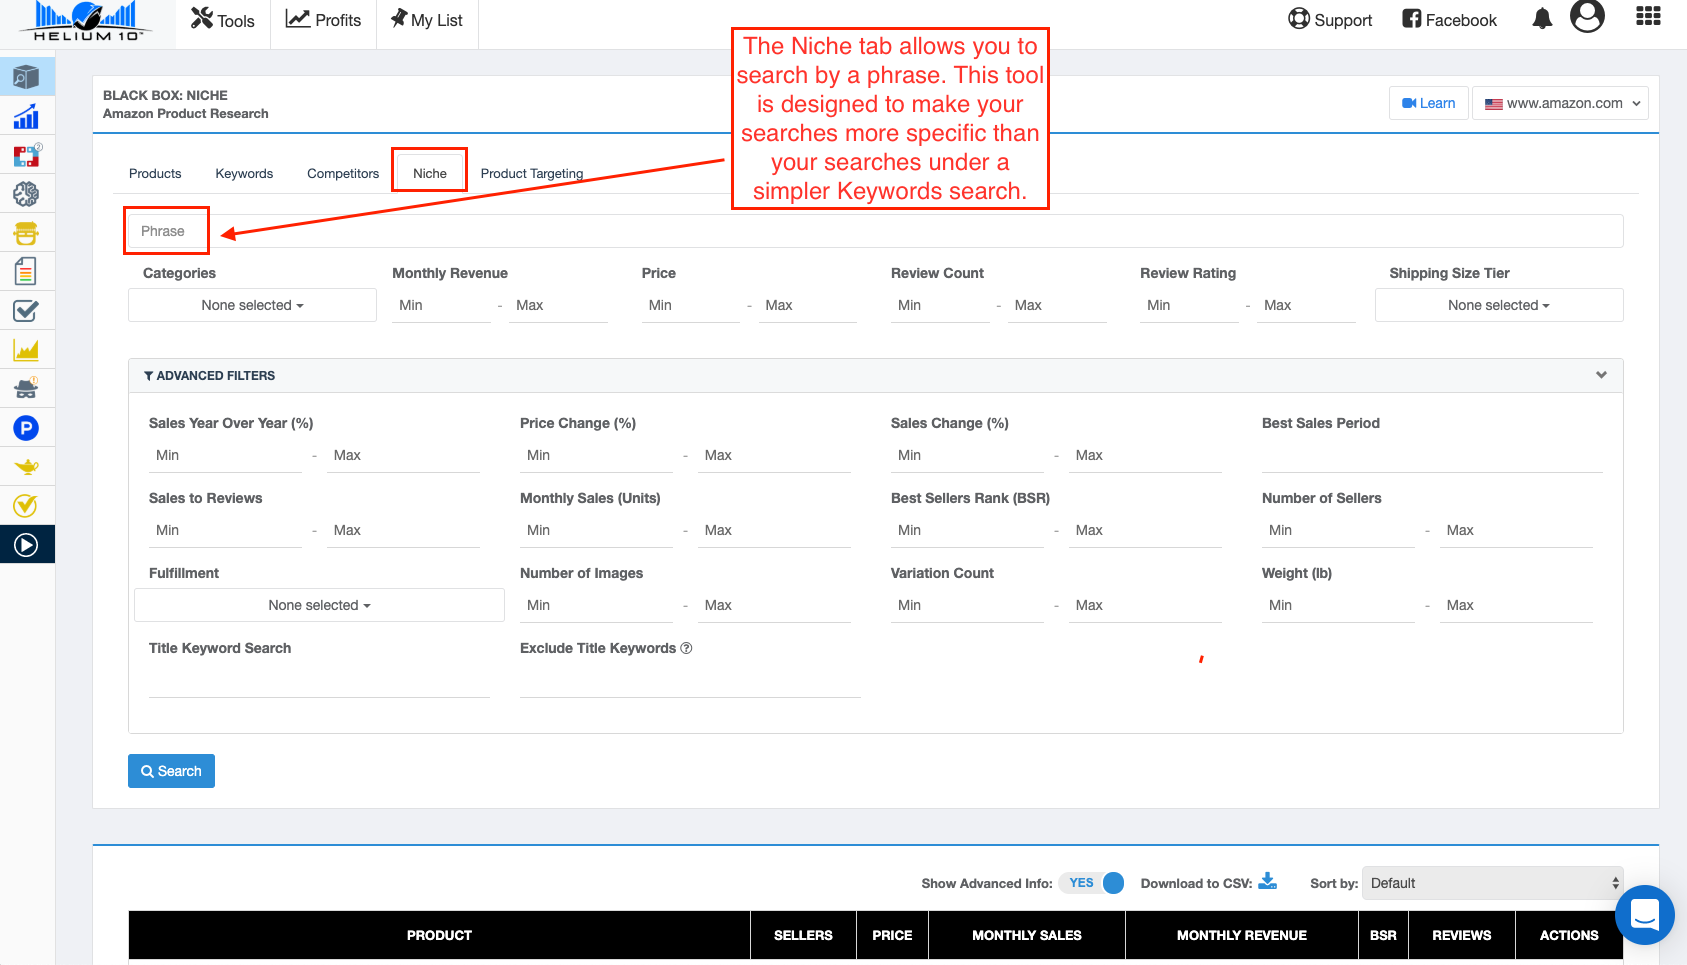
Task: Open the www.amazon.com marketplace dropdown
Action: [x=1560, y=103]
